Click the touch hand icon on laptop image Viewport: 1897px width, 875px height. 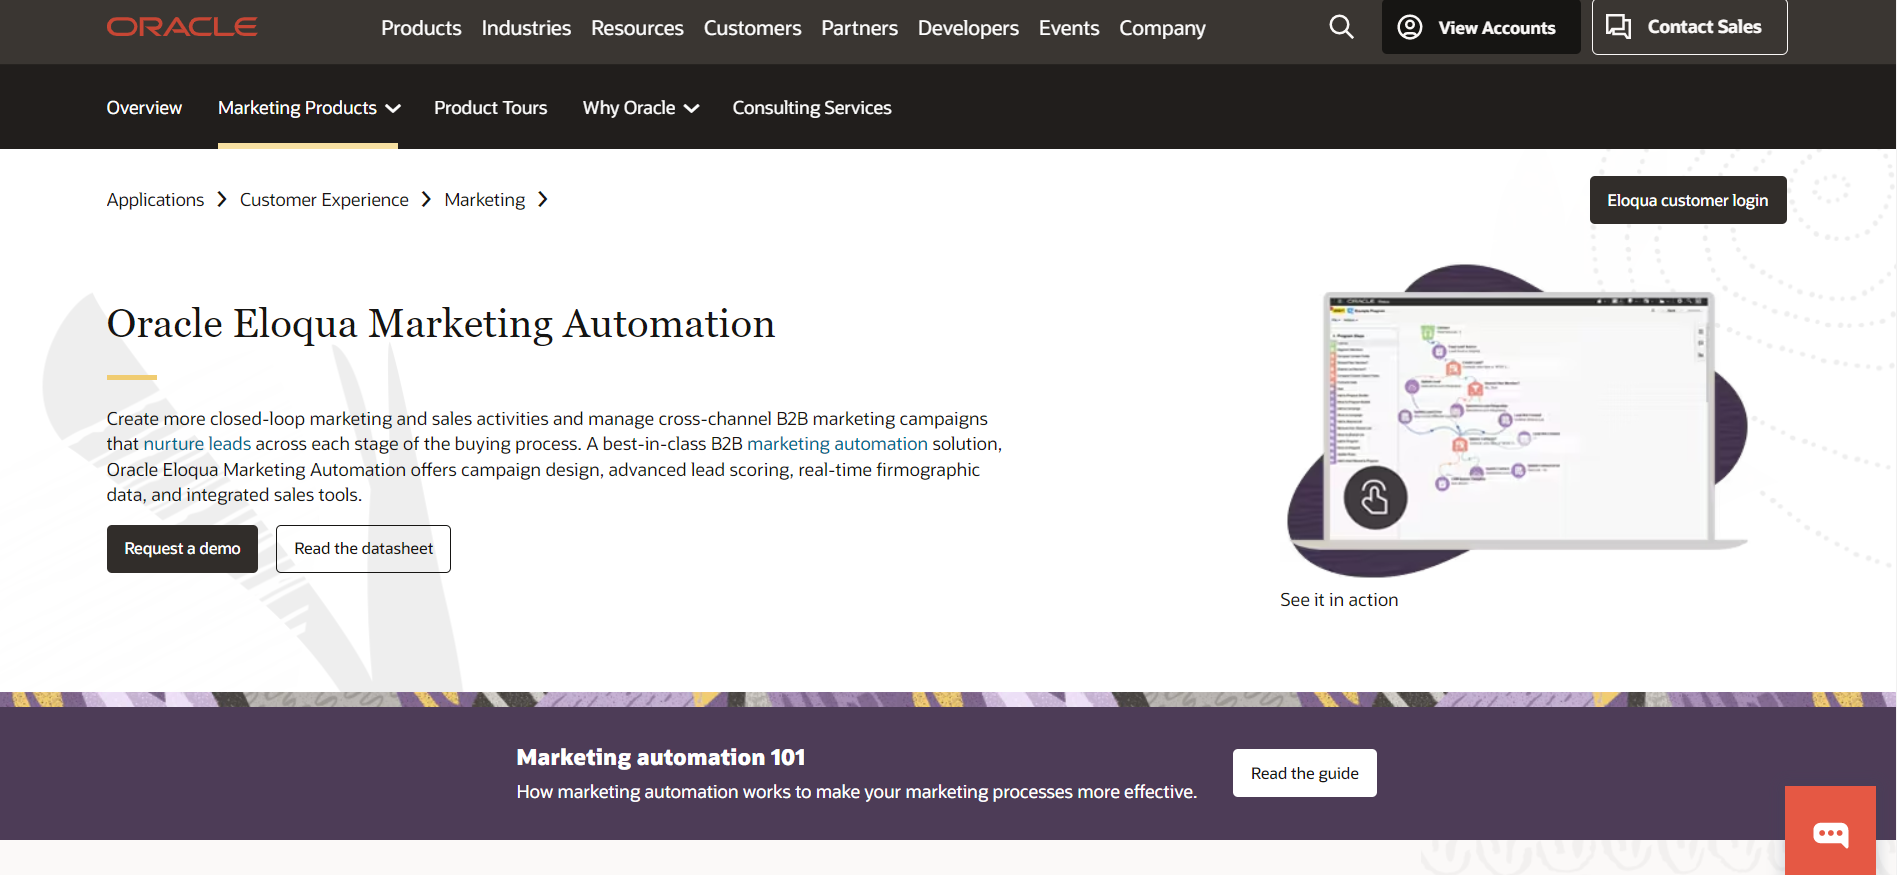(1375, 497)
